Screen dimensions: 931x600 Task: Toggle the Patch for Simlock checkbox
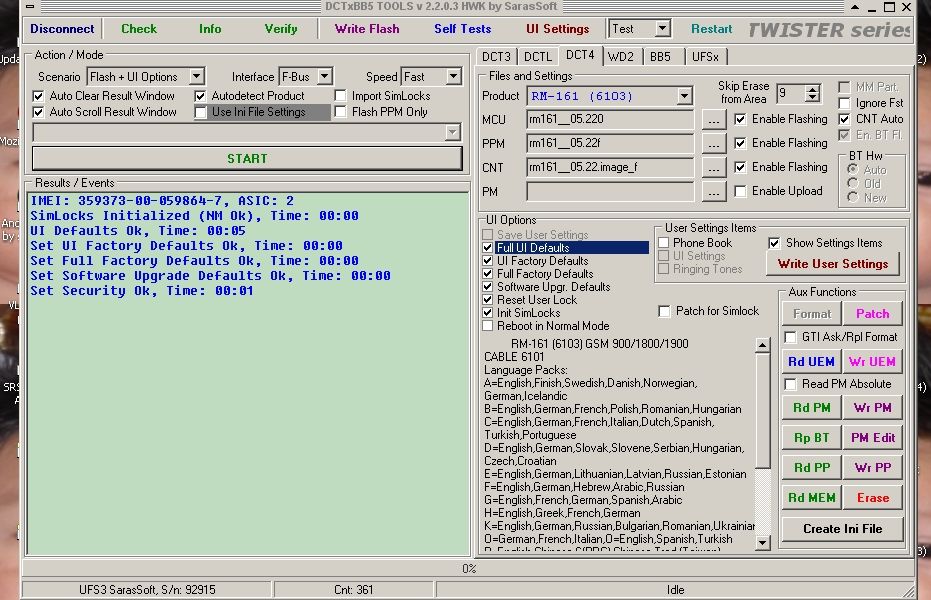click(664, 312)
